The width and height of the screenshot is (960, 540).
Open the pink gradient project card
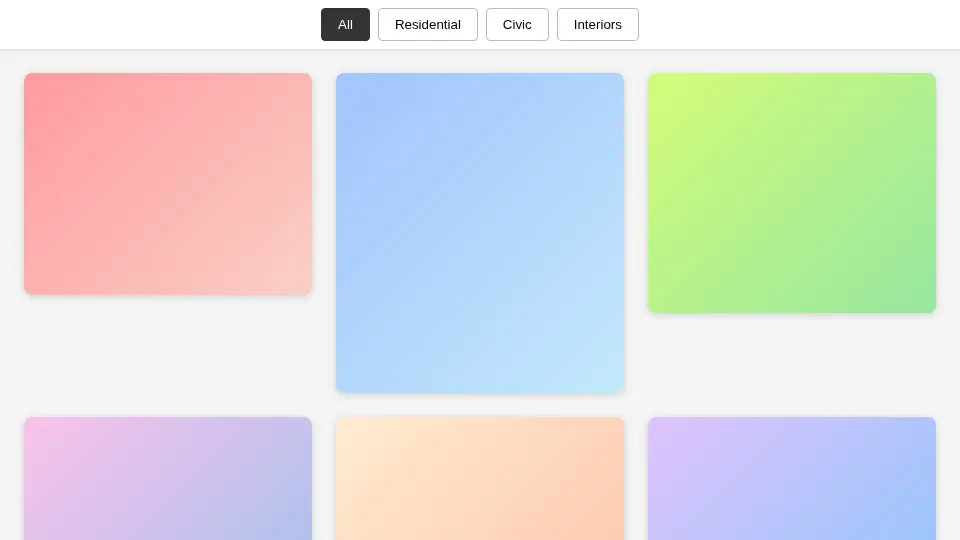pyautogui.click(x=168, y=184)
